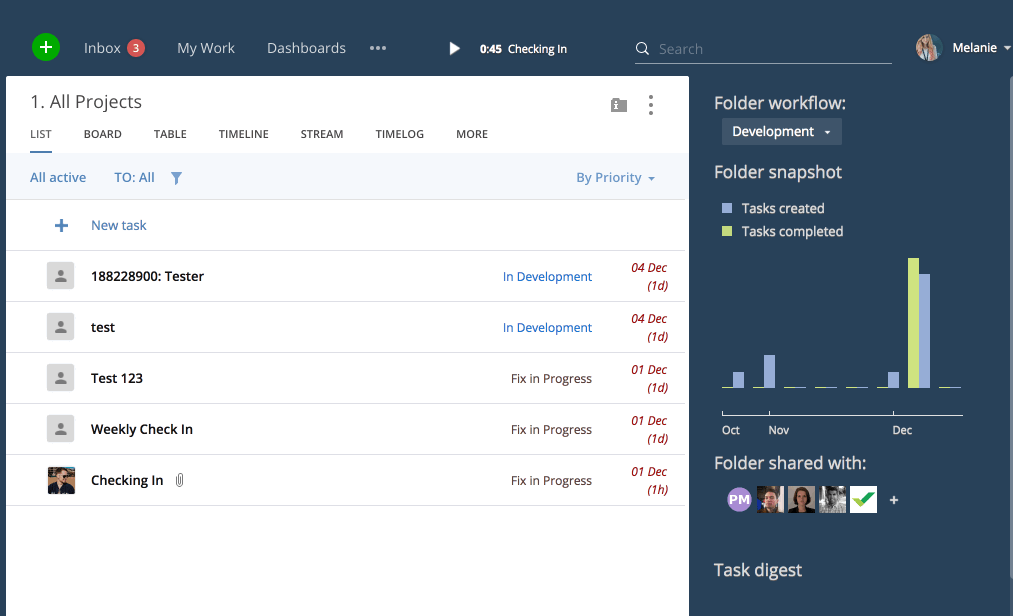Add a person with the share plus icon
The image size is (1013, 616).
point(894,500)
